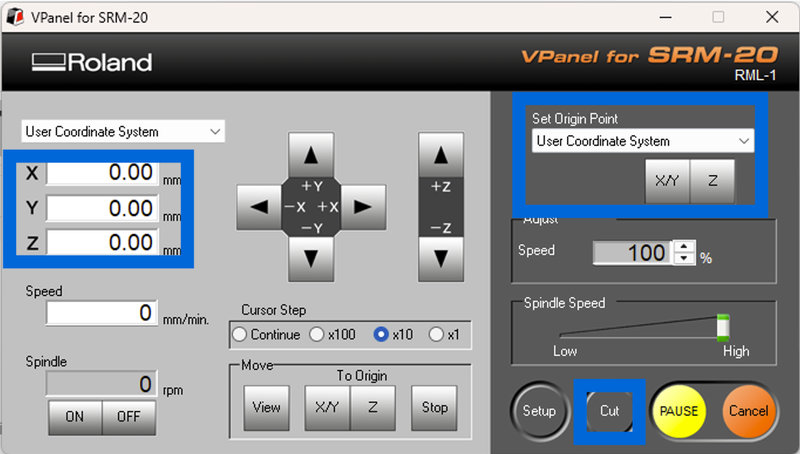Open the Setup dialog
Viewport: 800px width, 454px height.
(539, 411)
